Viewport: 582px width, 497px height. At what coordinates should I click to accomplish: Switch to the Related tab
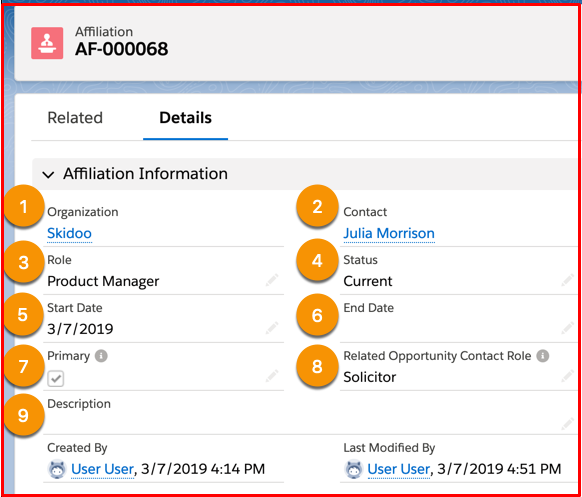75,118
